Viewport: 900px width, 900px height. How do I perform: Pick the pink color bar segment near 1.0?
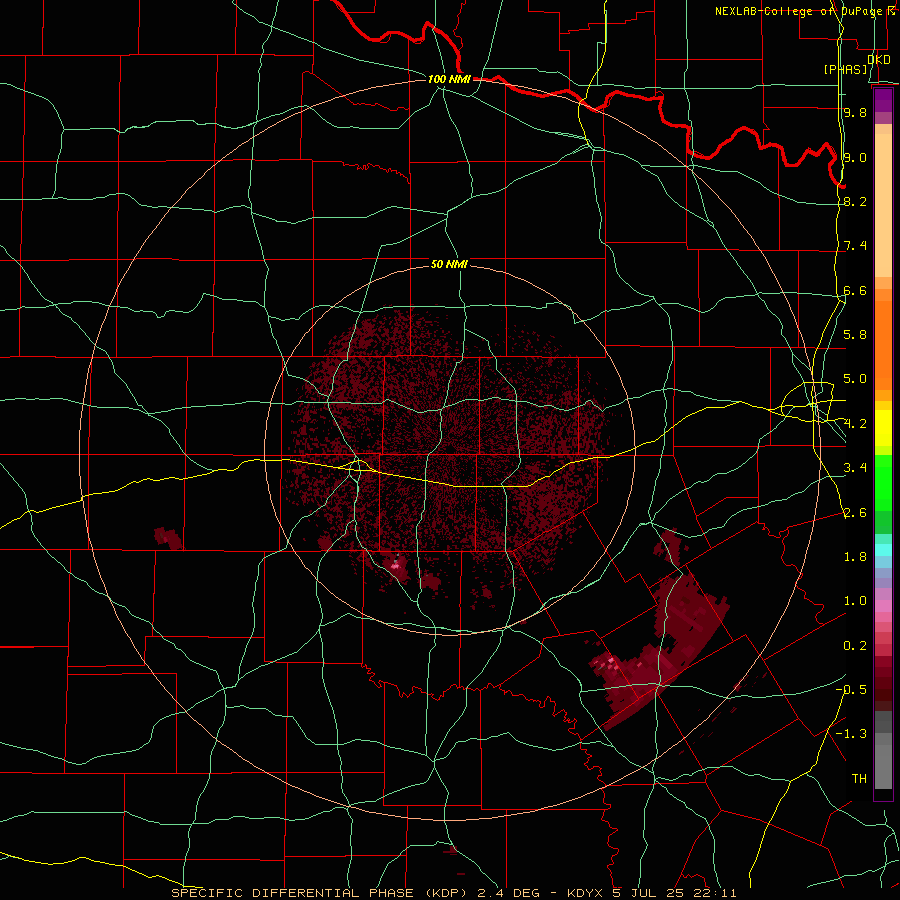(x=883, y=605)
